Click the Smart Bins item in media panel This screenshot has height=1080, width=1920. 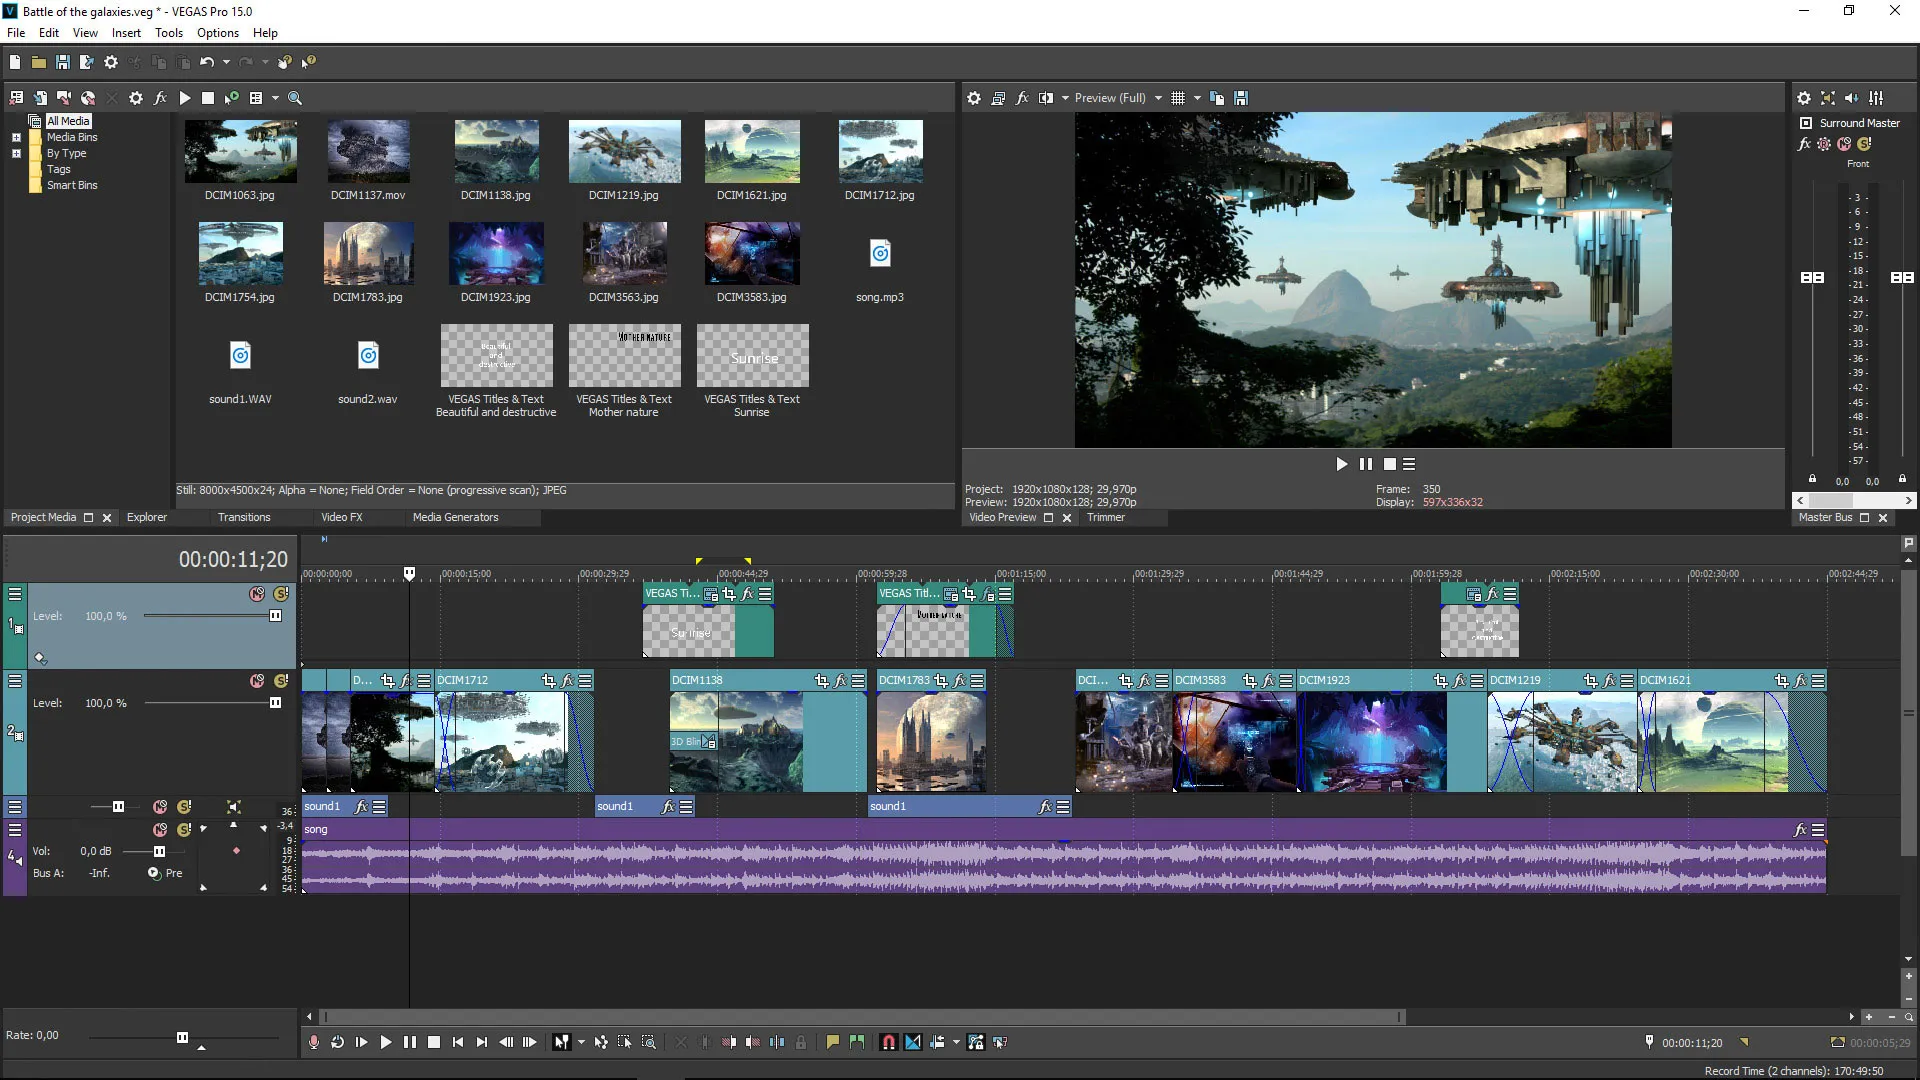tap(73, 185)
